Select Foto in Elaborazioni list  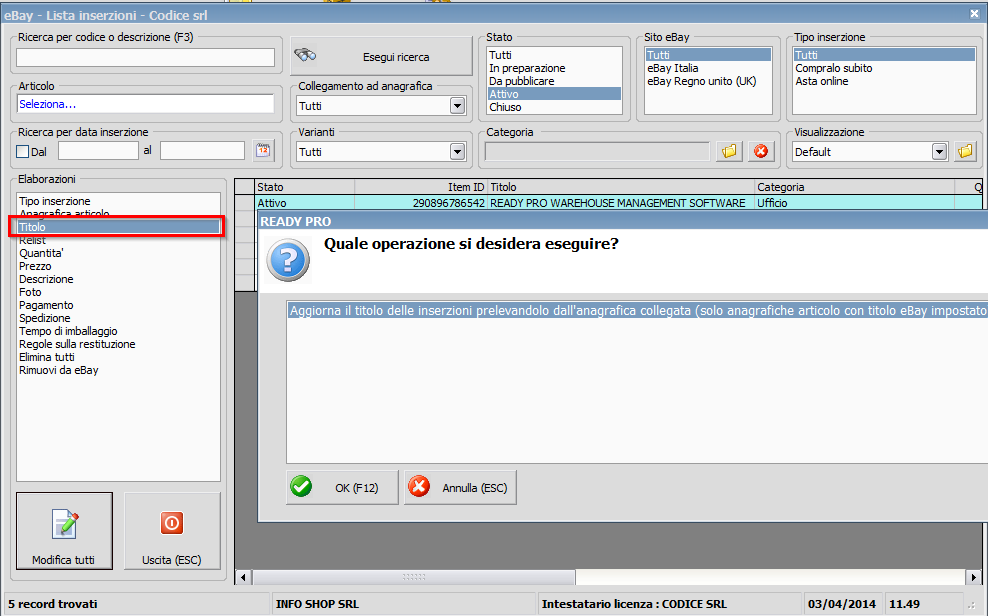(x=118, y=292)
